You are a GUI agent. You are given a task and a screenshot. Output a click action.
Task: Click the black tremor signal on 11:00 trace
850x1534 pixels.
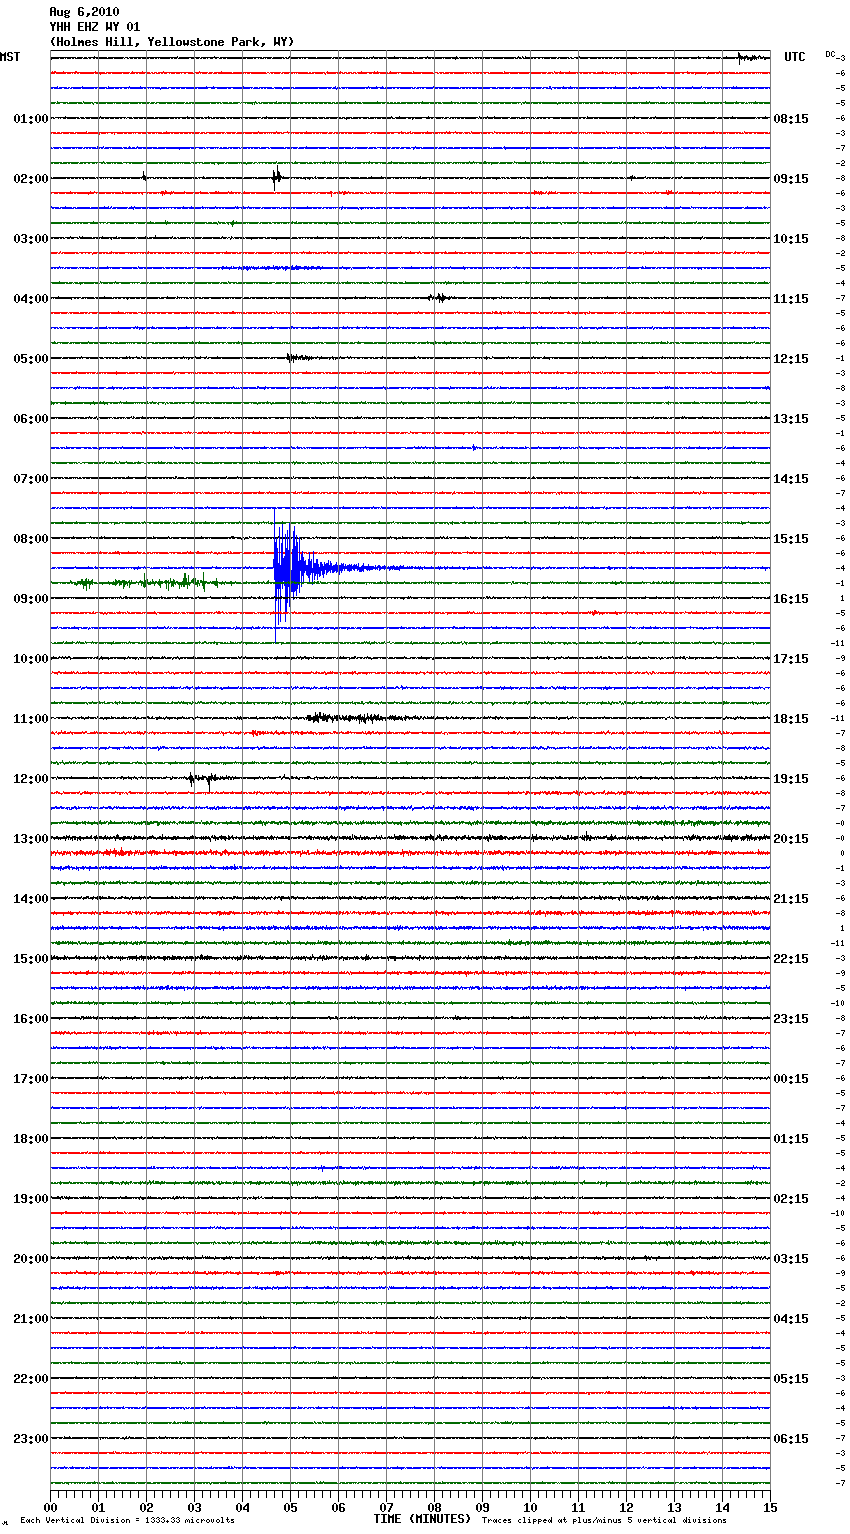tap(345, 717)
